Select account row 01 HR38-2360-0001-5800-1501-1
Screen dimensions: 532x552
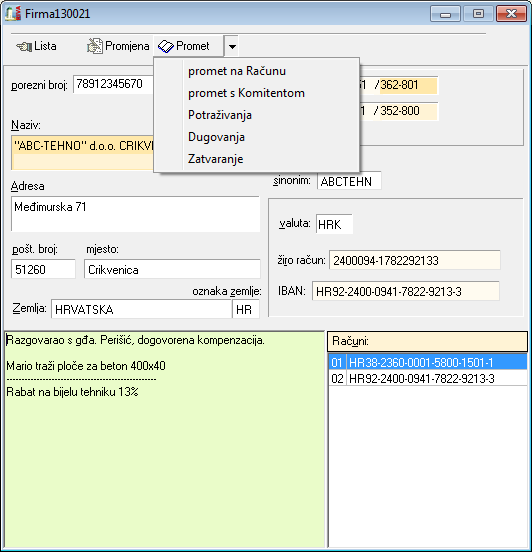(427, 362)
